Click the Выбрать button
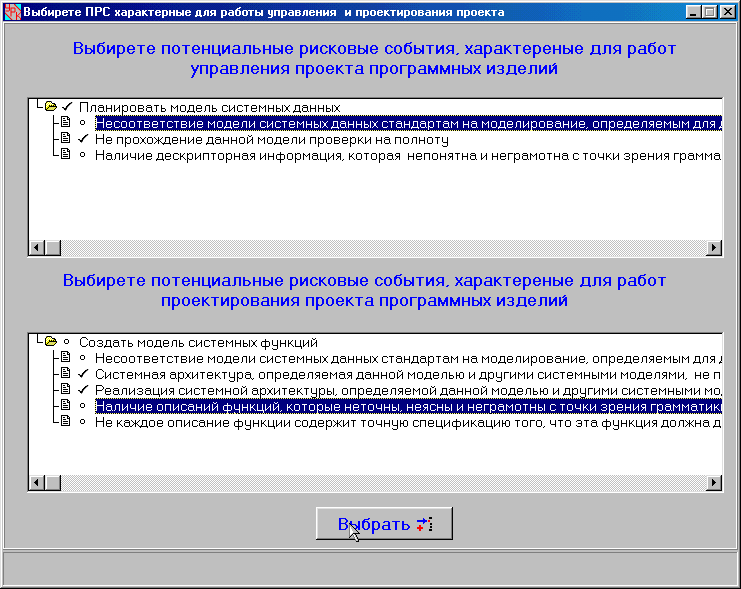Image resolution: width=741 pixels, height=589 pixels. tap(384, 523)
